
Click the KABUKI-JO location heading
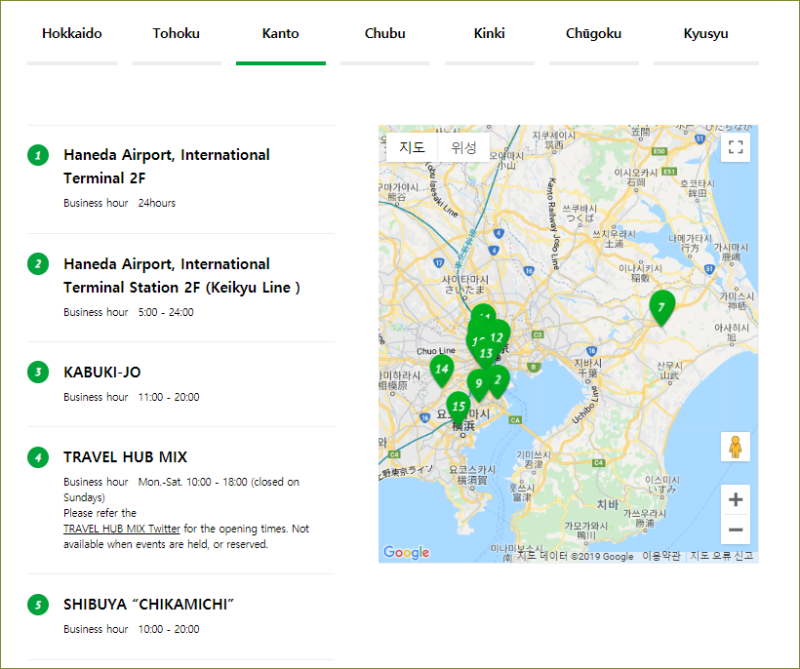(x=102, y=373)
